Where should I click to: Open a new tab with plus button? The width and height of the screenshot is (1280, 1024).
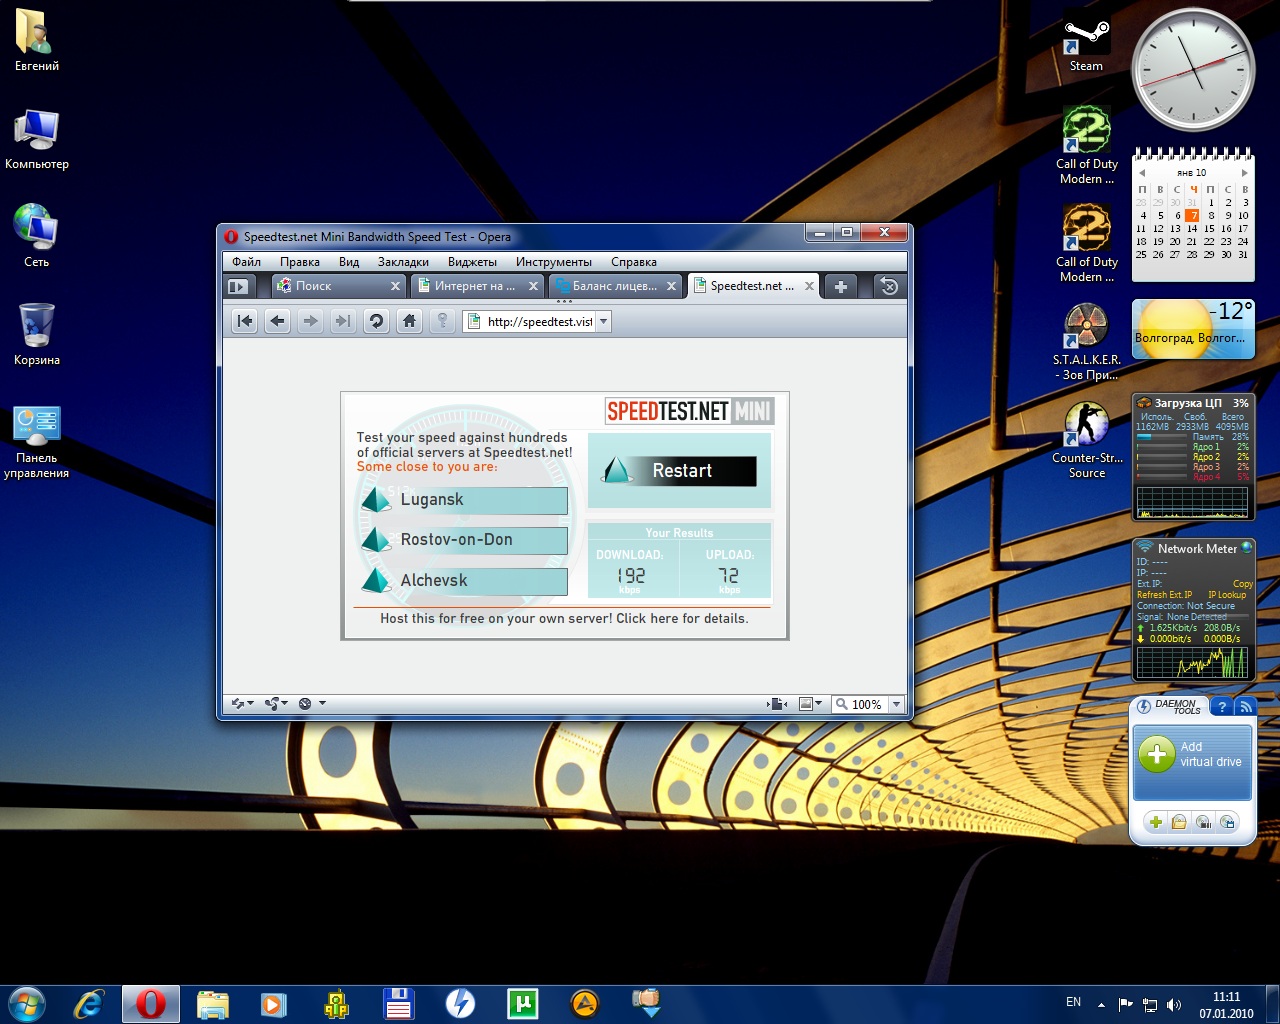pyautogui.click(x=841, y=286)
